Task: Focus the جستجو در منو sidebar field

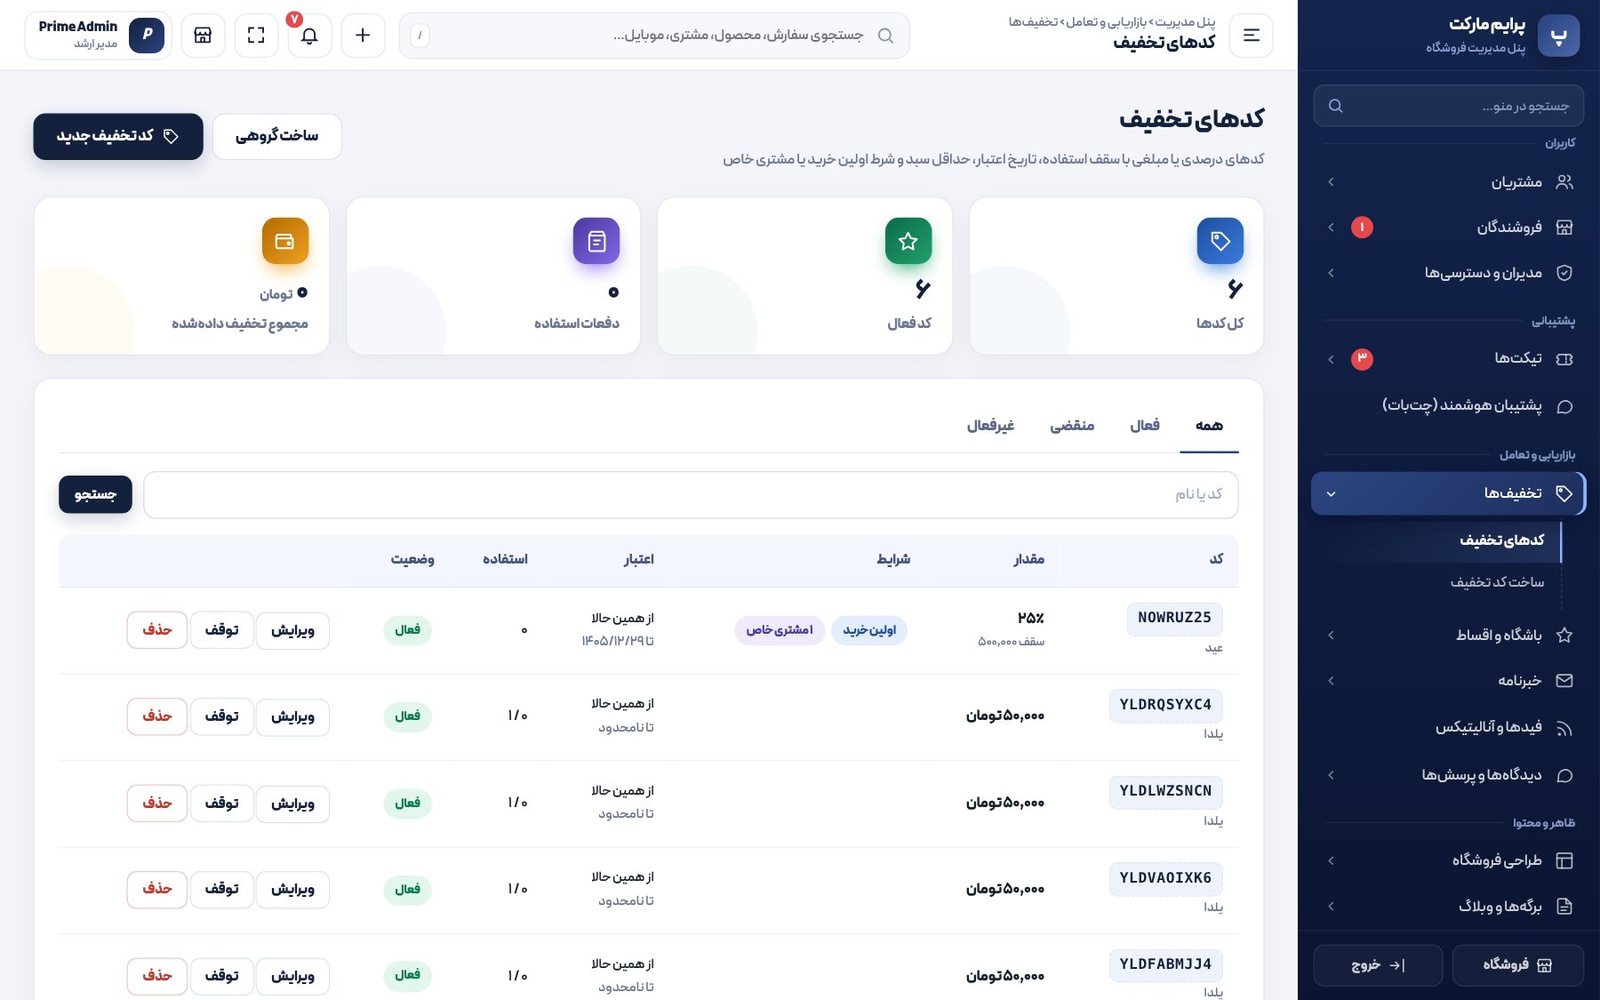Action: tap(1448, 106)
